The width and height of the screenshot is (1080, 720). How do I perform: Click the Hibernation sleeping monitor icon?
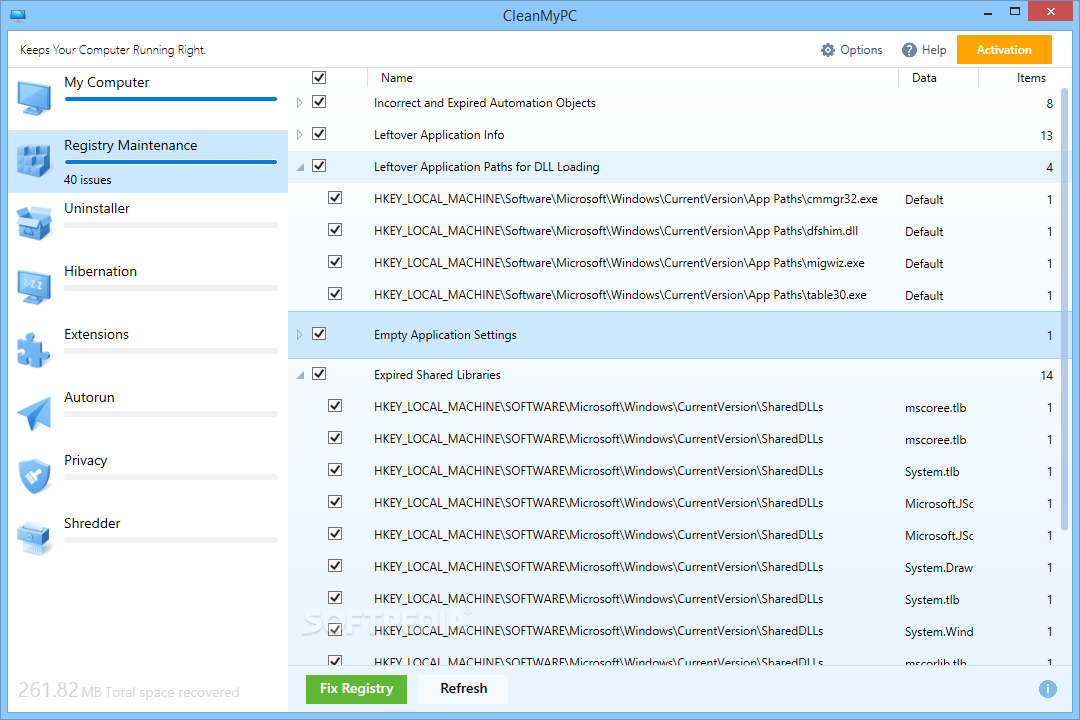(34, 287)
